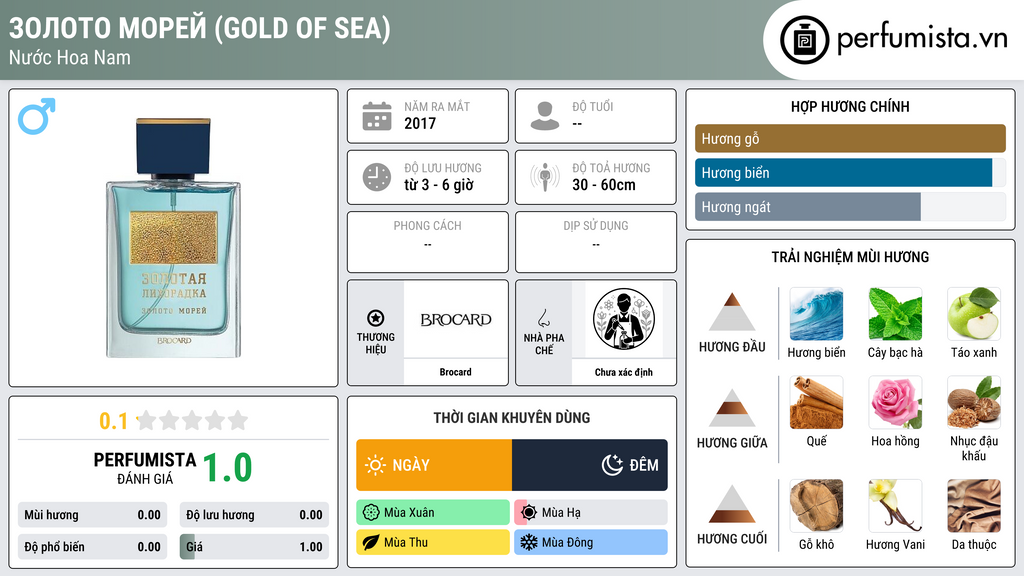This screenshot has width=1024, height=576.
Task: Click the perfumista.vn site name
Action: pos(921,39)
